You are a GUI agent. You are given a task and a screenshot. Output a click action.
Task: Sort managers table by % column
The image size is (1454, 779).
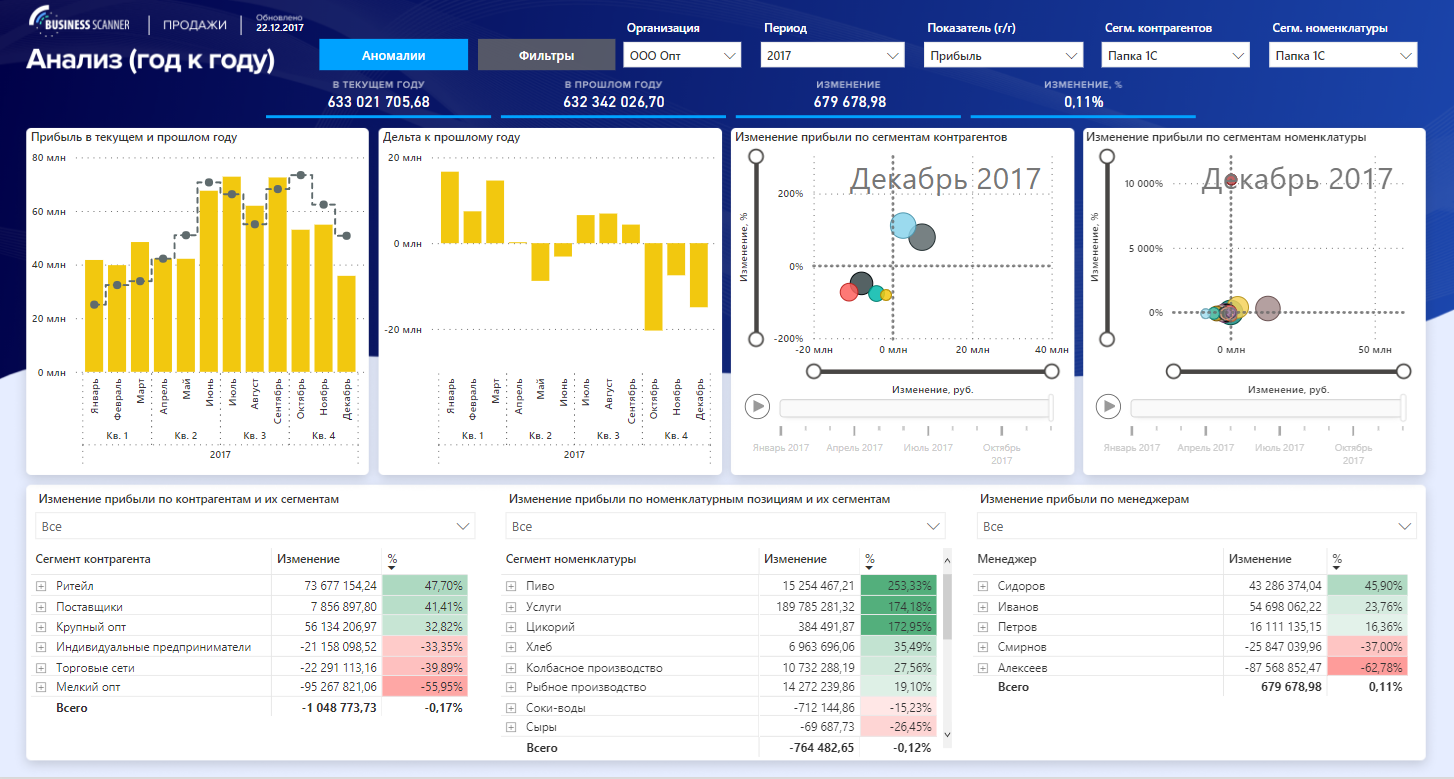tap(1337, 560)
